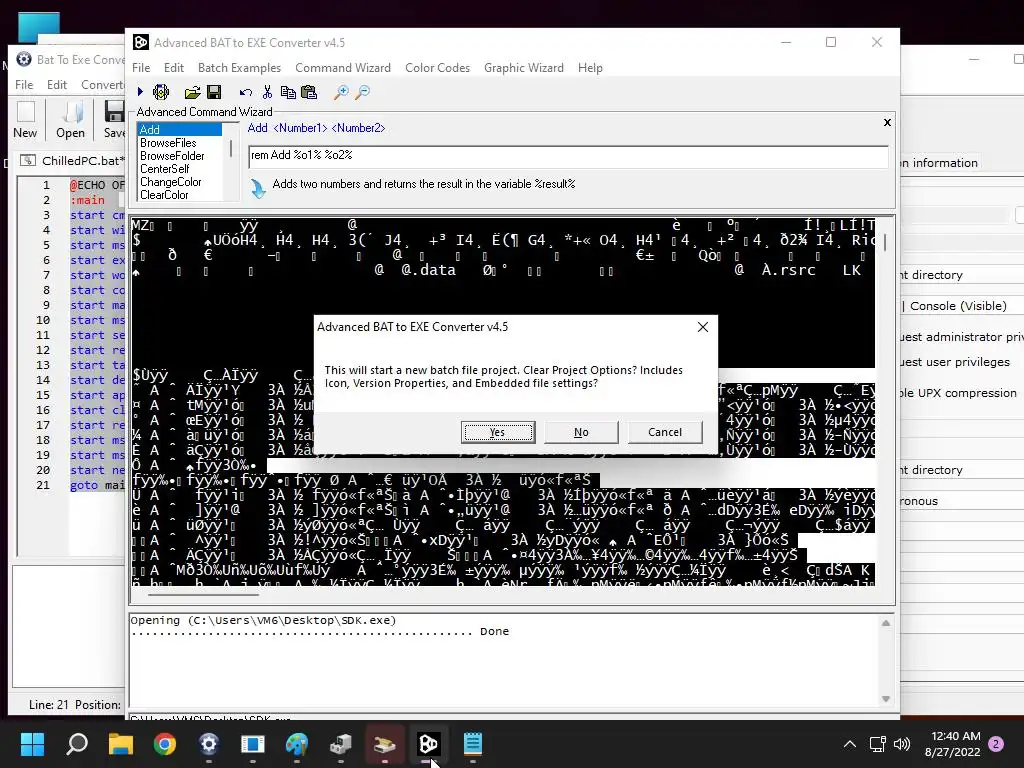Open the Graphic Wizard menu

click(524, 68)
